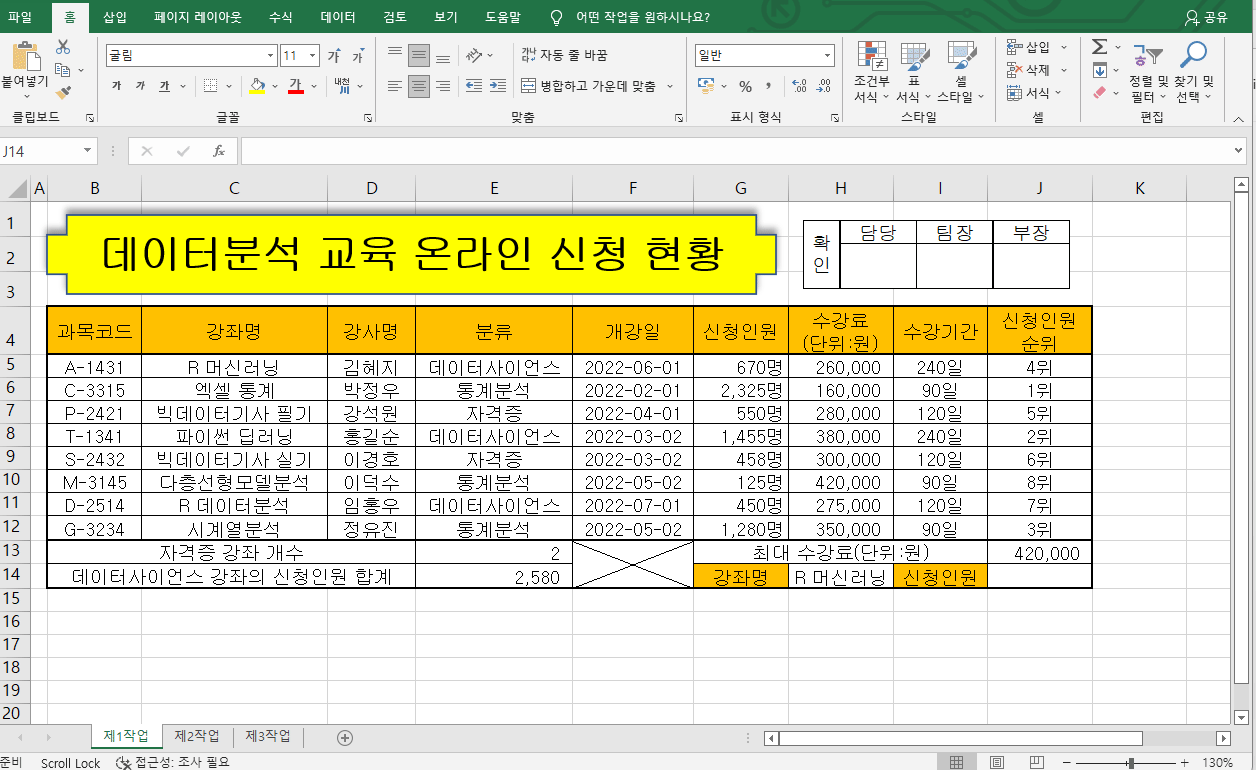Decrease indent icon
Image resolution: width=1256 pixels, height=770 pixels.
pyautogui.click(x=474, y=86)
